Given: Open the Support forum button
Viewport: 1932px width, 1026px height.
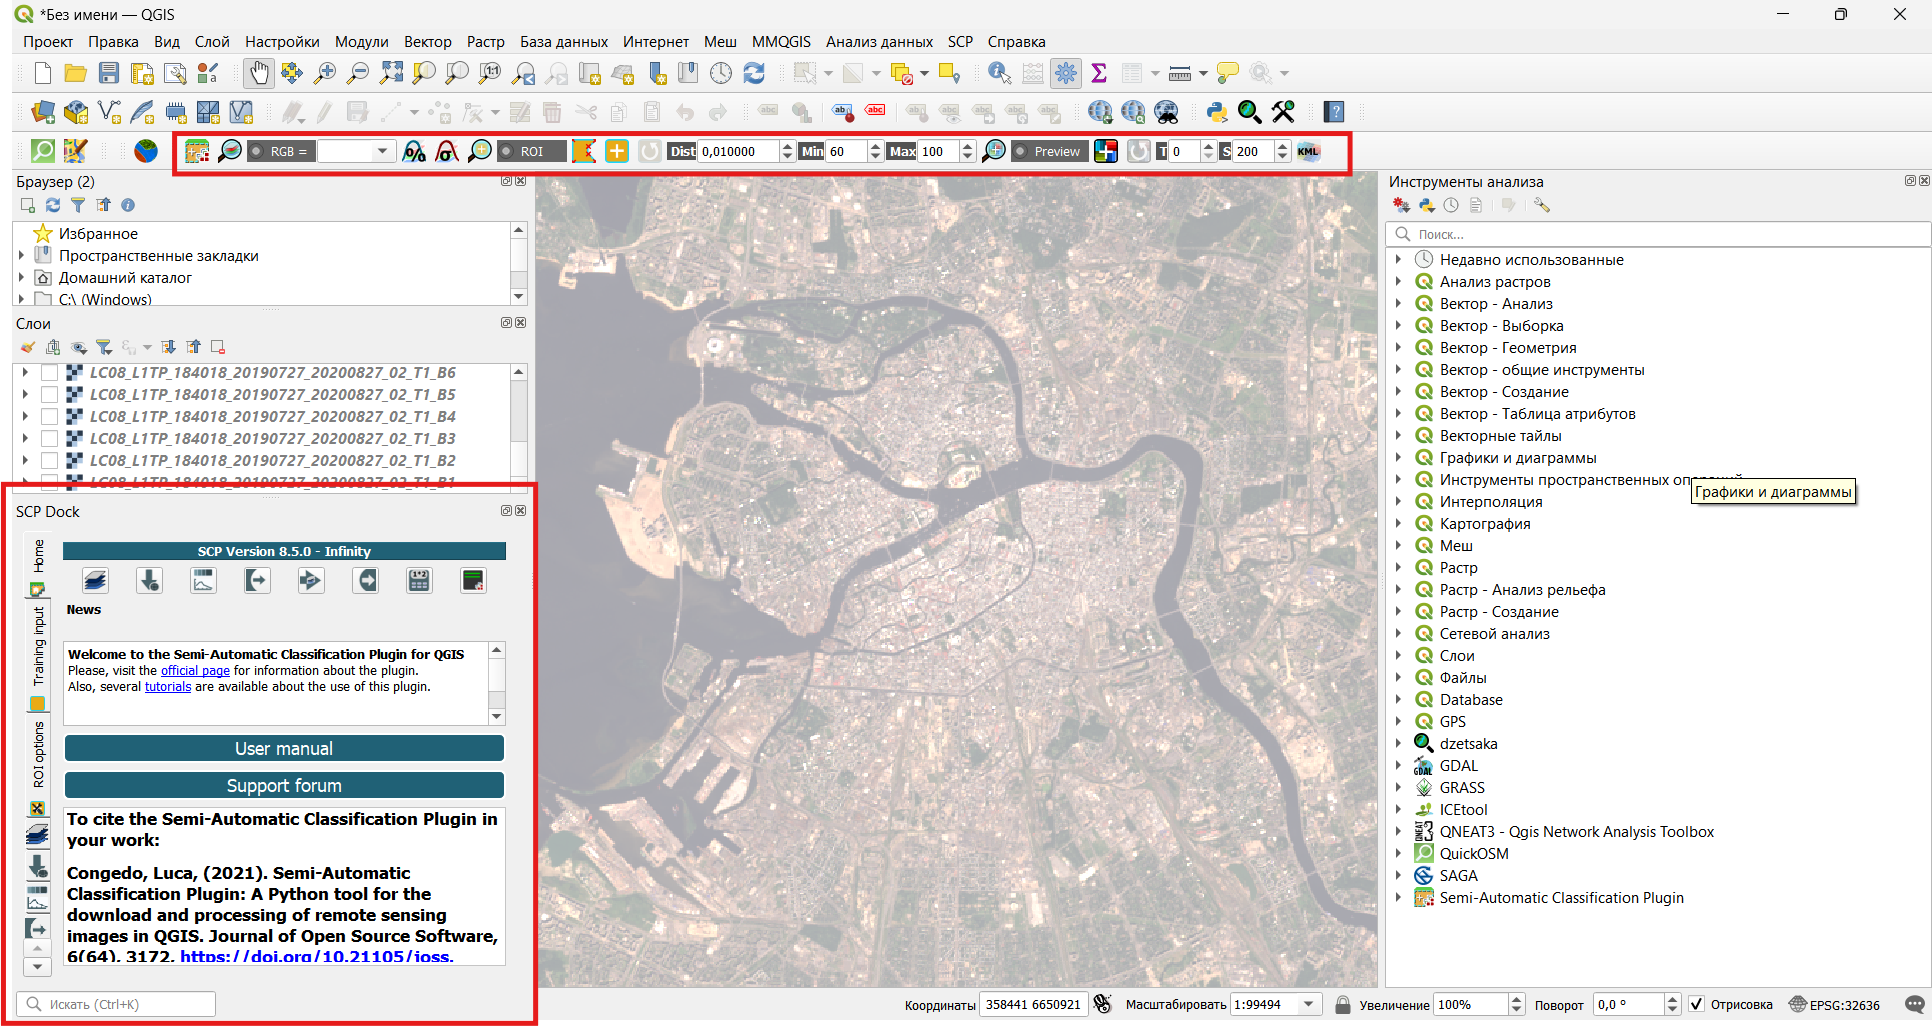Looking at the screenshot, I should 284,785.
